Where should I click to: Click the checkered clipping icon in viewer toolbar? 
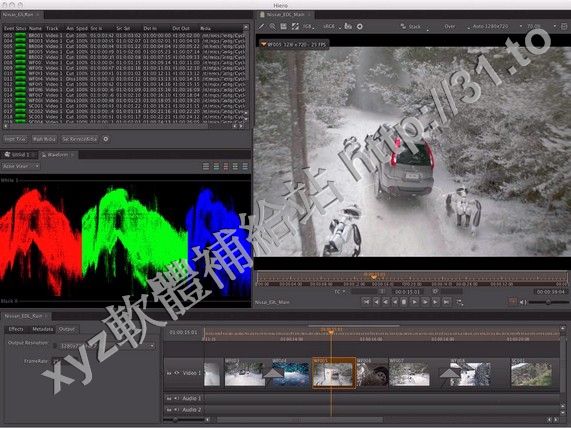295,26
